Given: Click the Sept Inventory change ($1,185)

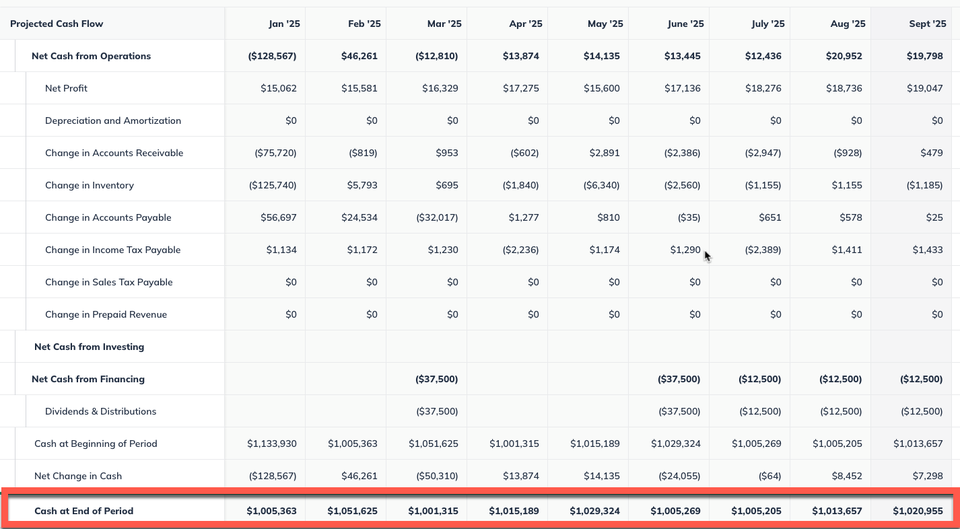Looking at the screenshot, I should pyautogui.click(x=924, y=186).
